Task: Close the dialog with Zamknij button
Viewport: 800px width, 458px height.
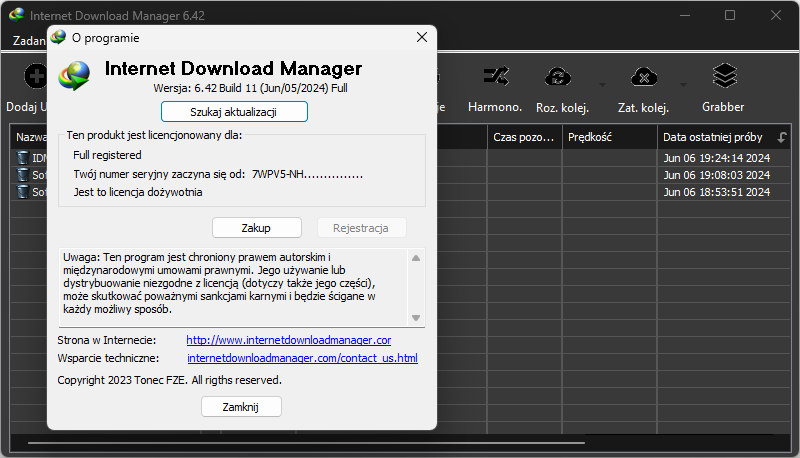Action: [x=241, y=406]
